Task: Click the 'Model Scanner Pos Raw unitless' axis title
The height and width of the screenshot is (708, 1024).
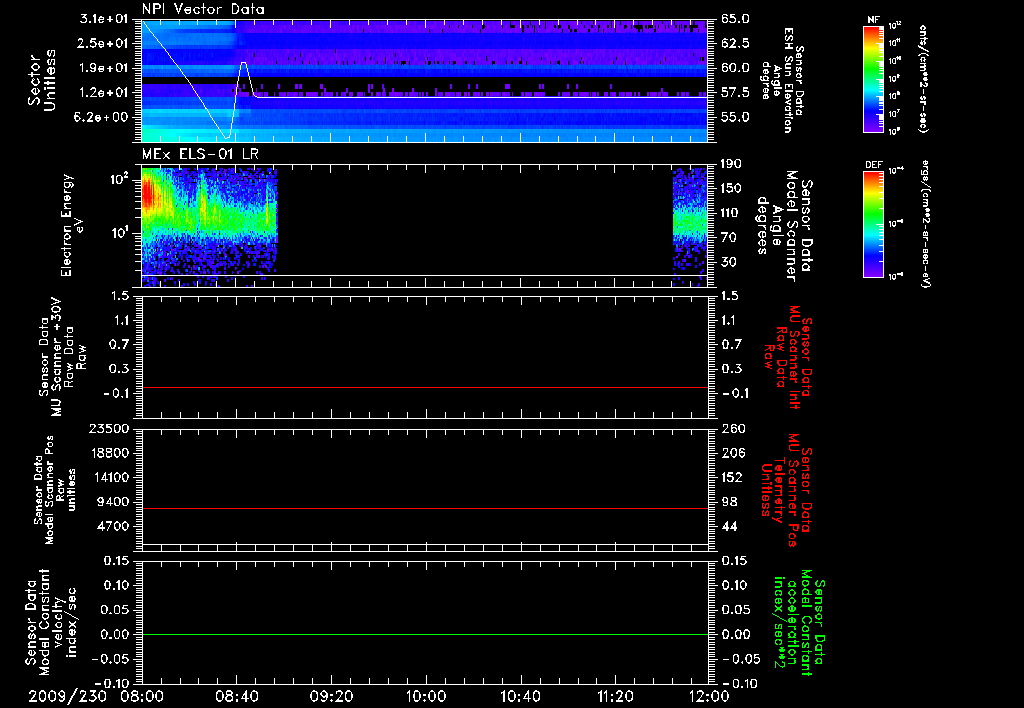Action: (x=55, y=490)
